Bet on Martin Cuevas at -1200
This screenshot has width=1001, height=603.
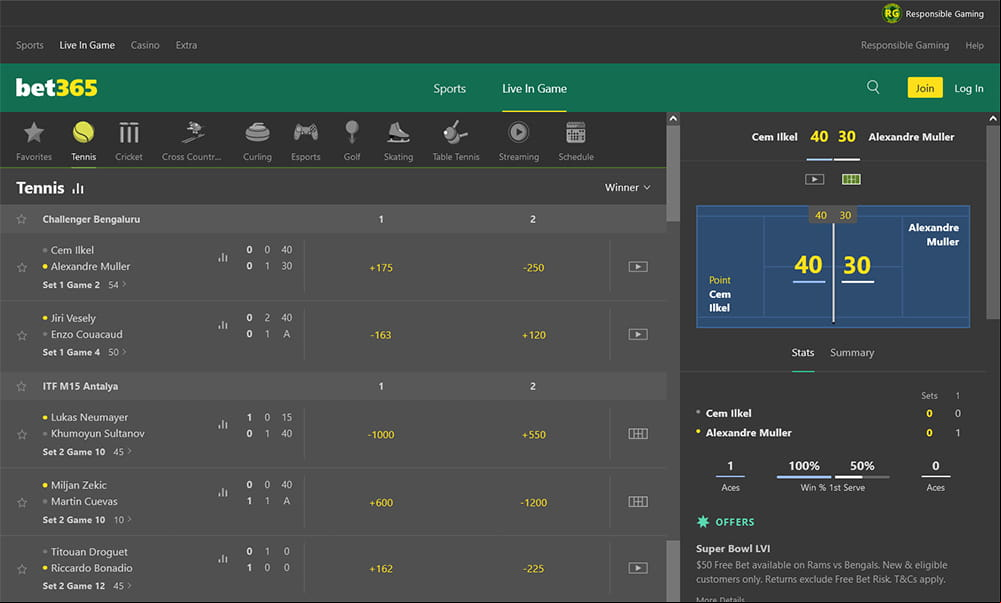pos(533,503)
